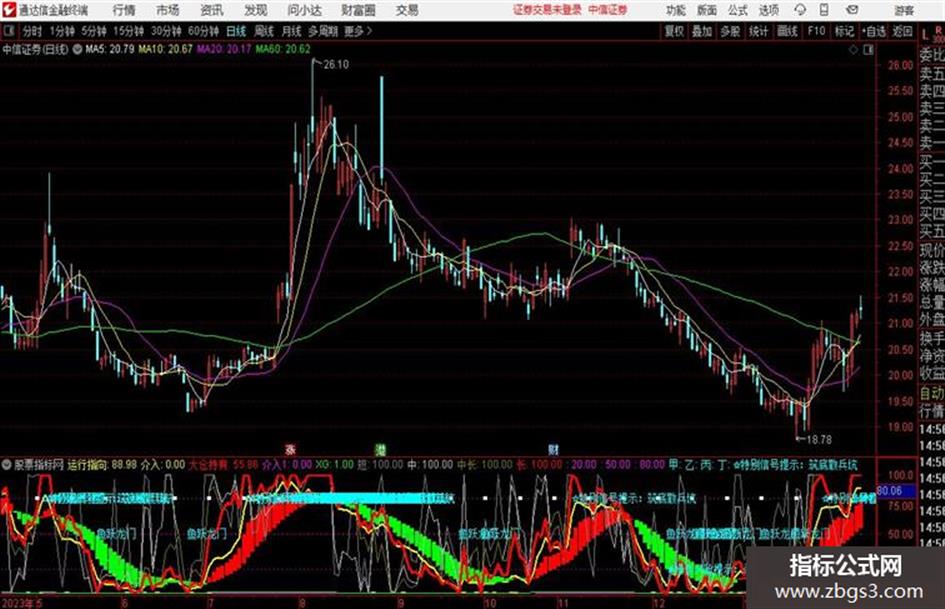Click the 统计 statistics button
The image size is (945, 609).
tap(758, 31)
